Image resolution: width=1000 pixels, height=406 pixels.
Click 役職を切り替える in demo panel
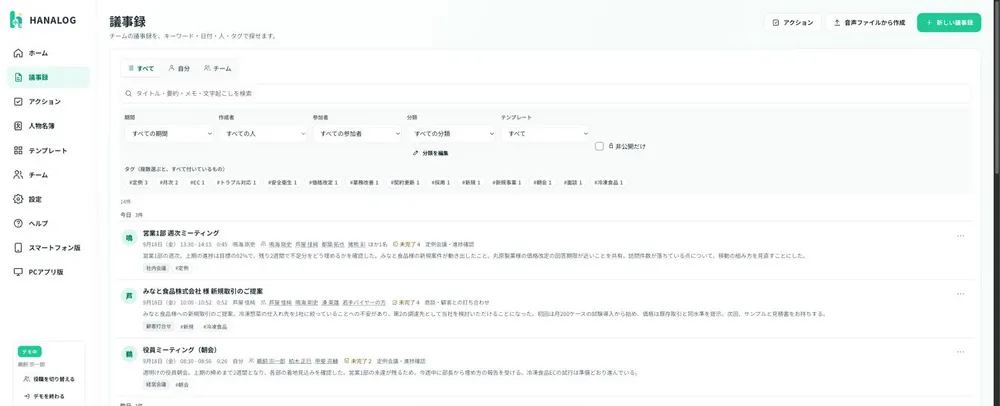(49, 379)
